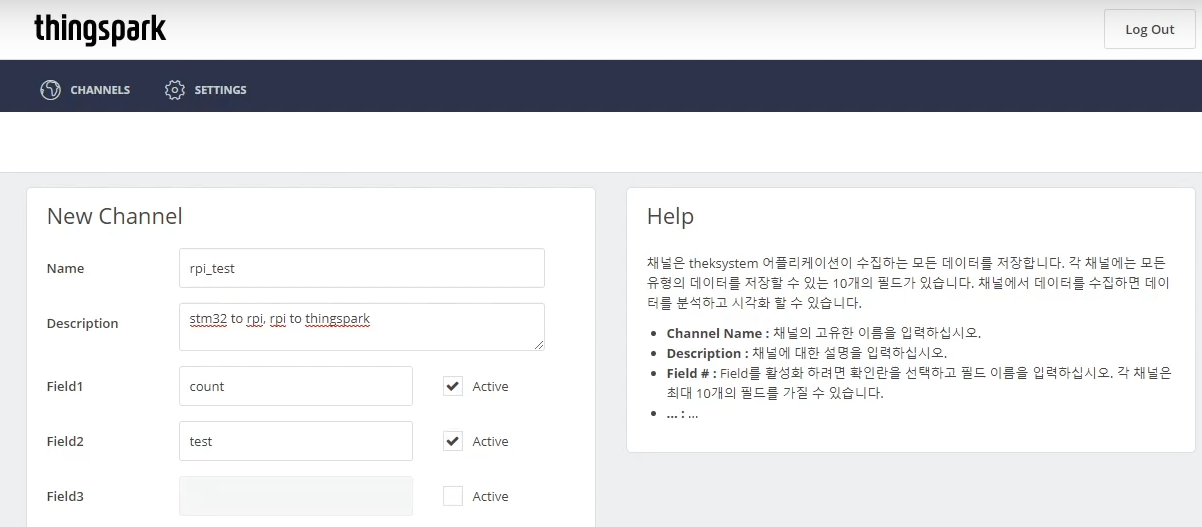Uncheck the Field2 Active checkbox

pos(453,441)
